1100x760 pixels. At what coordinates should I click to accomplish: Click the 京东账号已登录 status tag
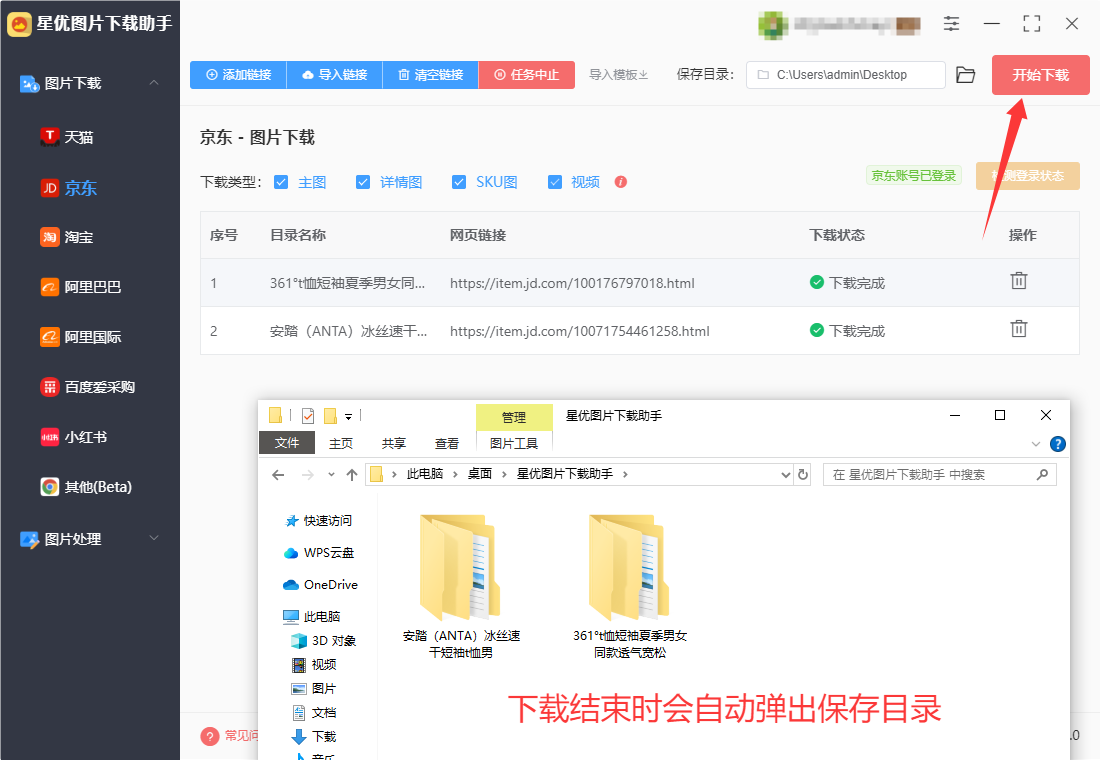pos(913,175)
